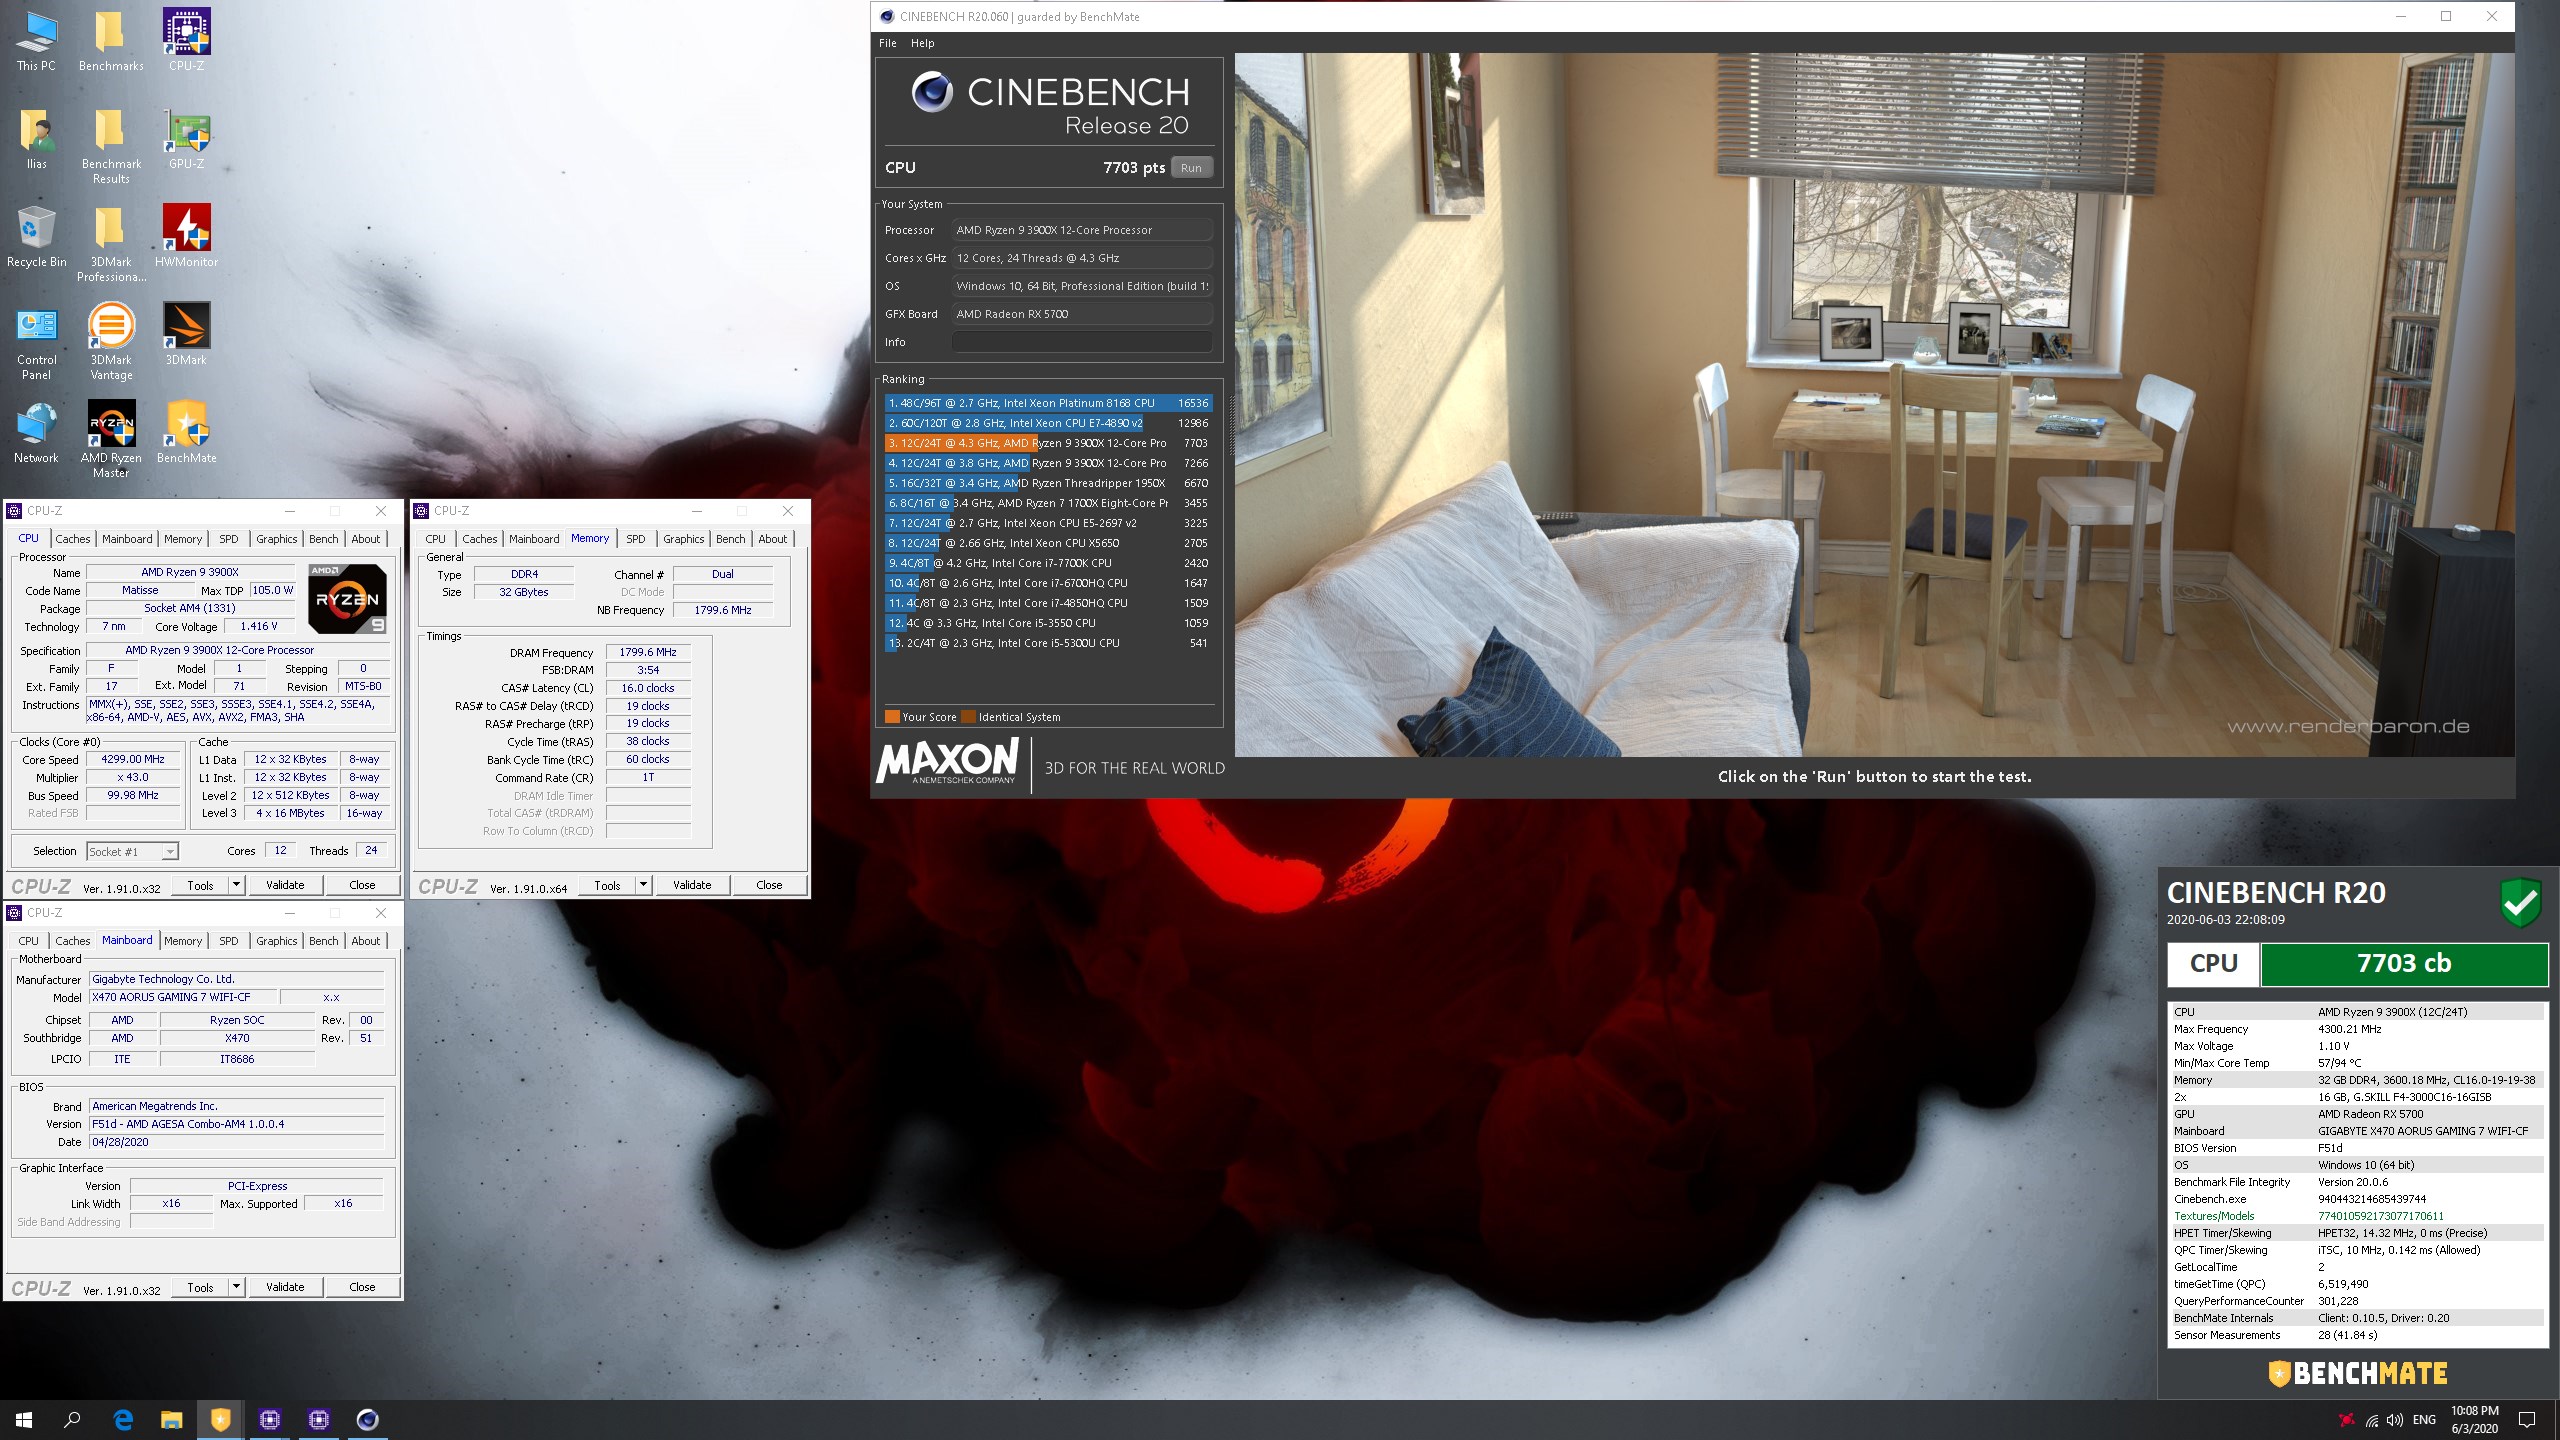
Task: Click Tools button in the CPU-Z Mainboard window
Action: tap(200, 1287)
